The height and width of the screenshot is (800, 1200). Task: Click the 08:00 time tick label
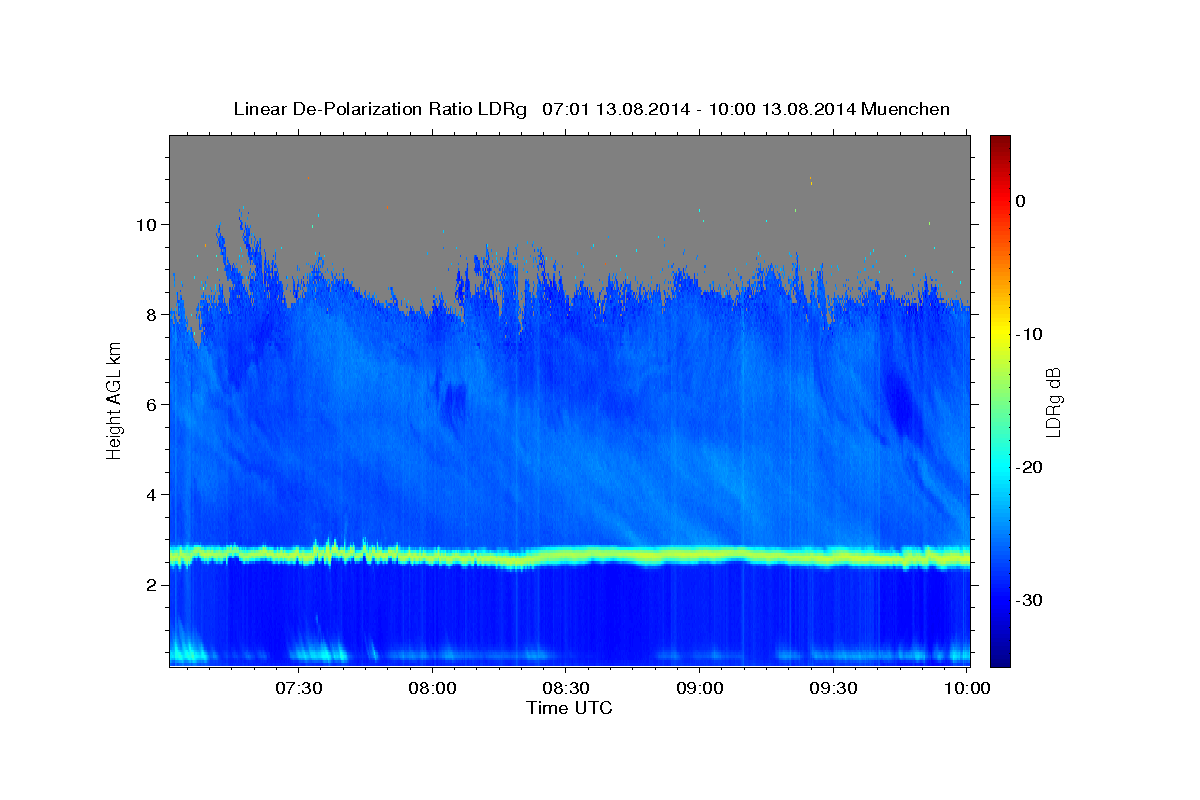click(432, 688)
